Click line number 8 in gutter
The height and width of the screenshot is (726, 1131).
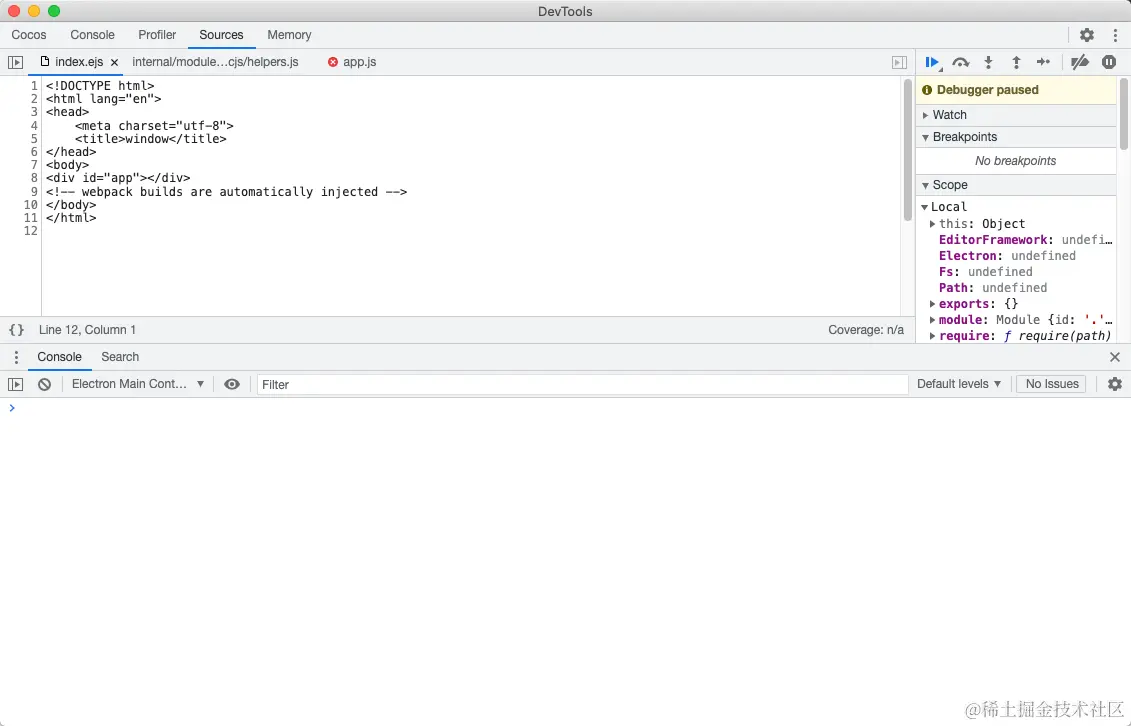pos(33,178)
